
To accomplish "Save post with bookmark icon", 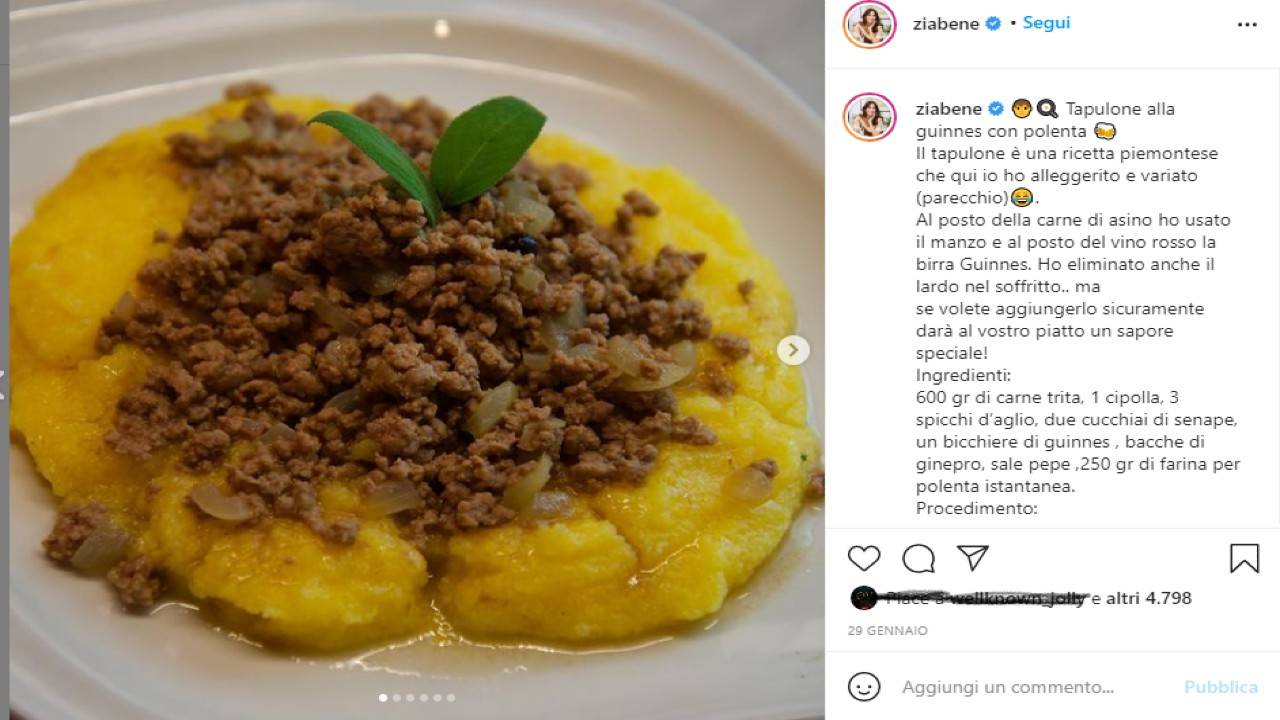I will coord(1244,558).
